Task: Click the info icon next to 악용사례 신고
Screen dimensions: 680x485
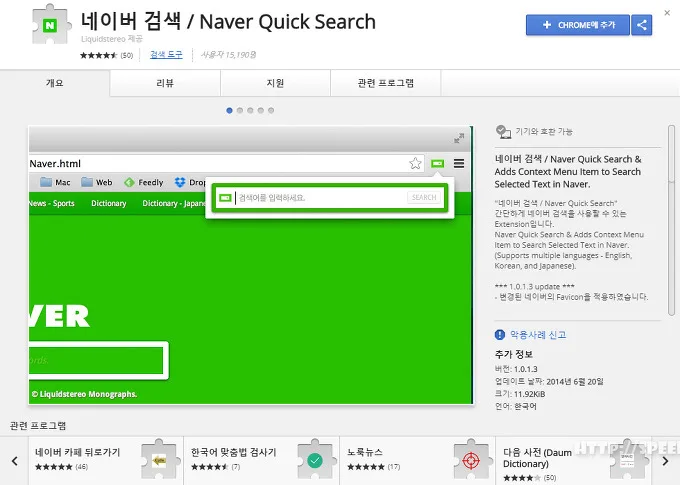Action: tap(500, 334)
